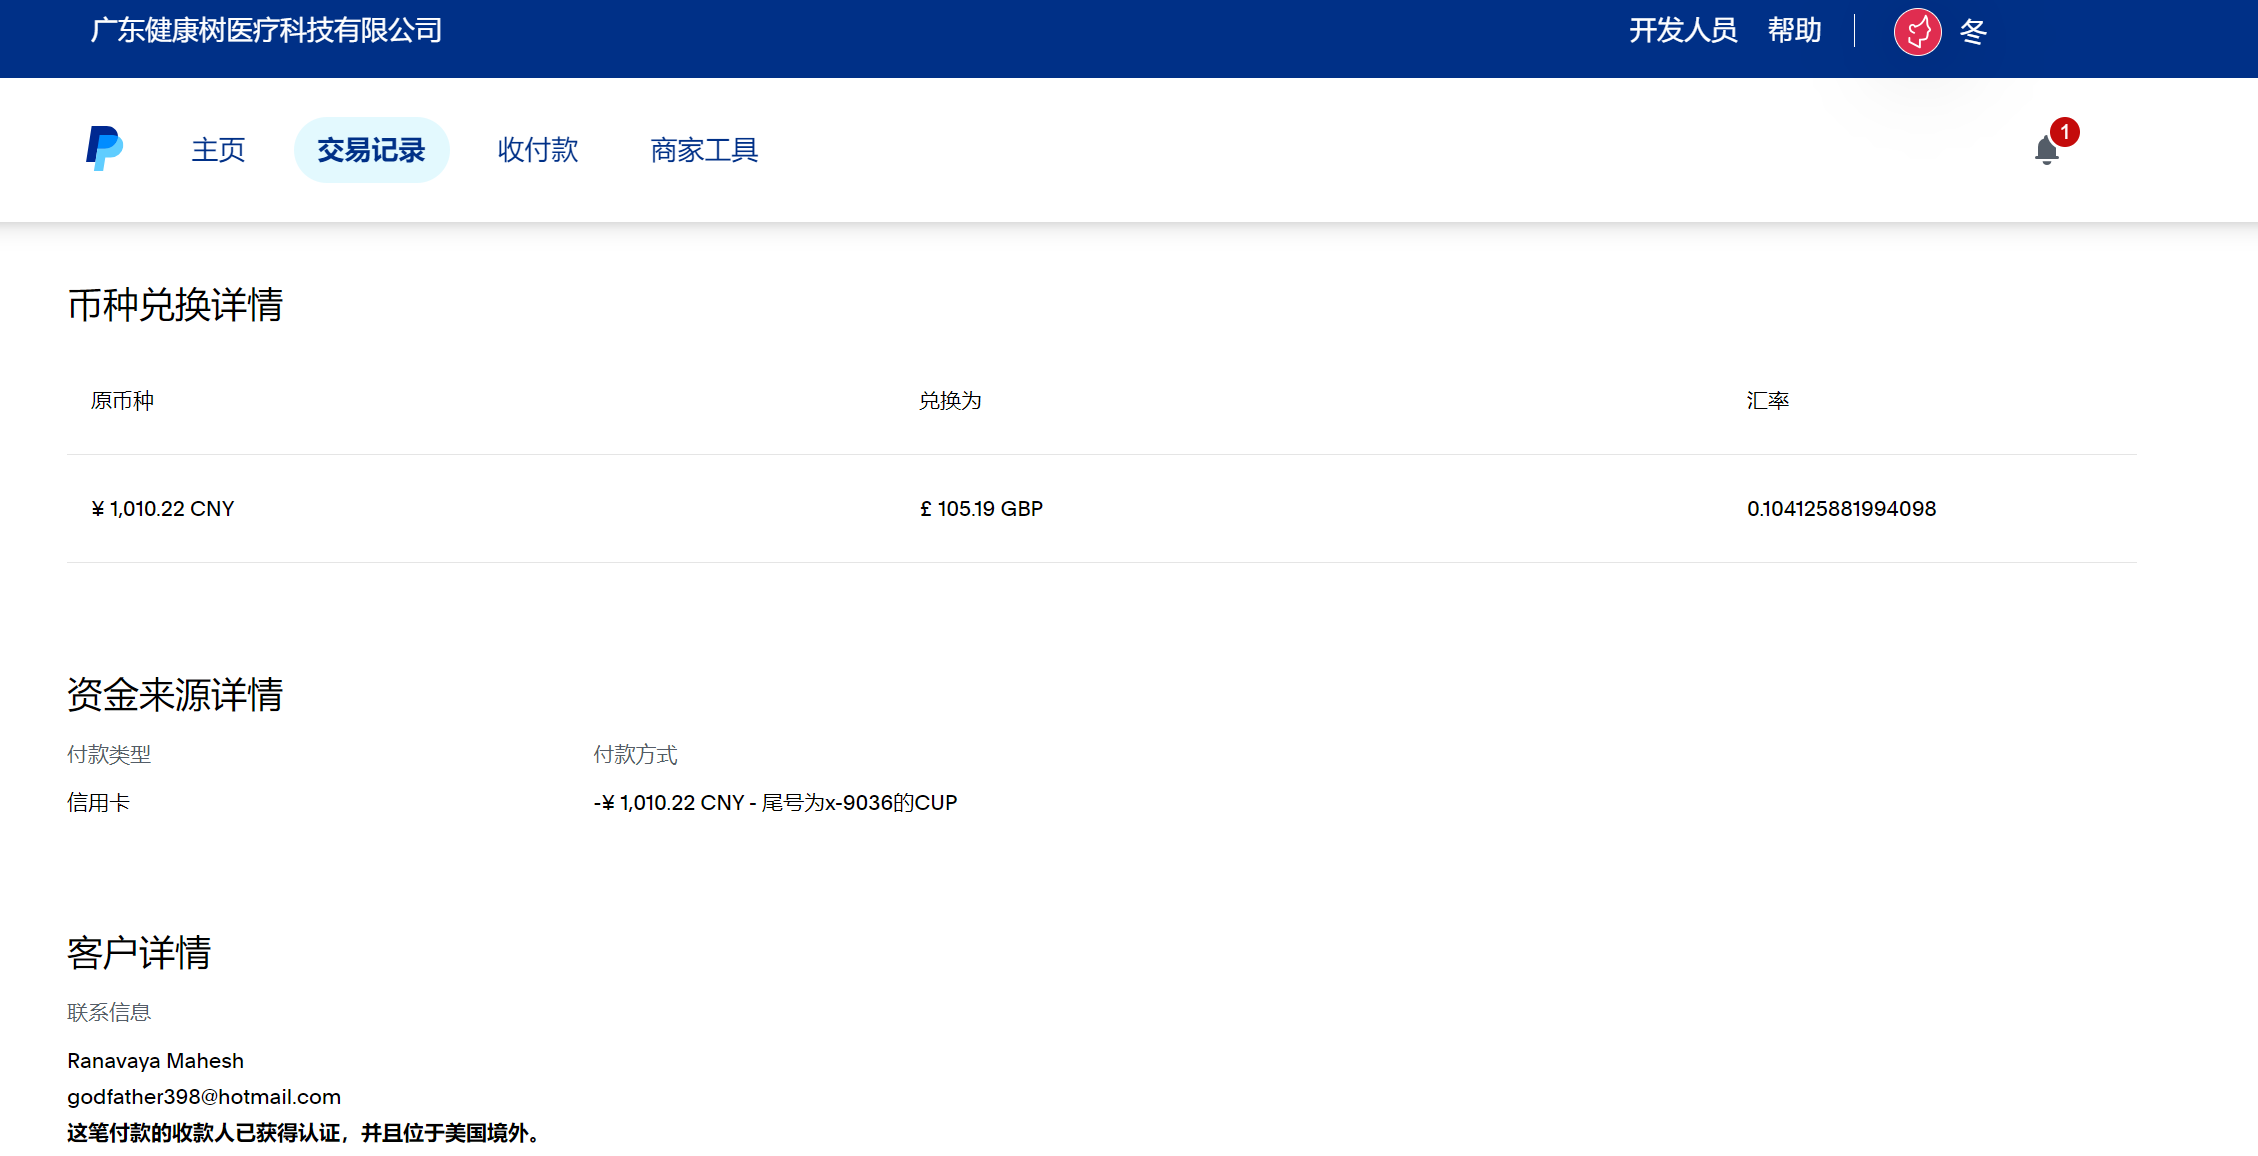Open the notifications bell
2258x1156 pixels.
pyautogui.click(x=2046, y=151)
